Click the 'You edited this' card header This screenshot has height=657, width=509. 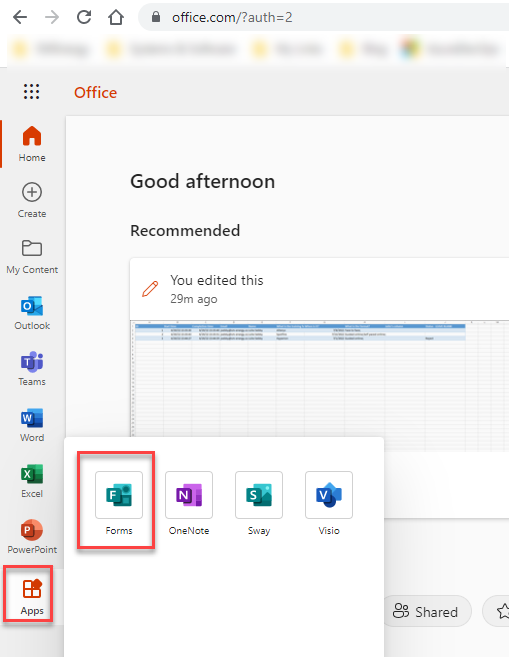(217, 280)
